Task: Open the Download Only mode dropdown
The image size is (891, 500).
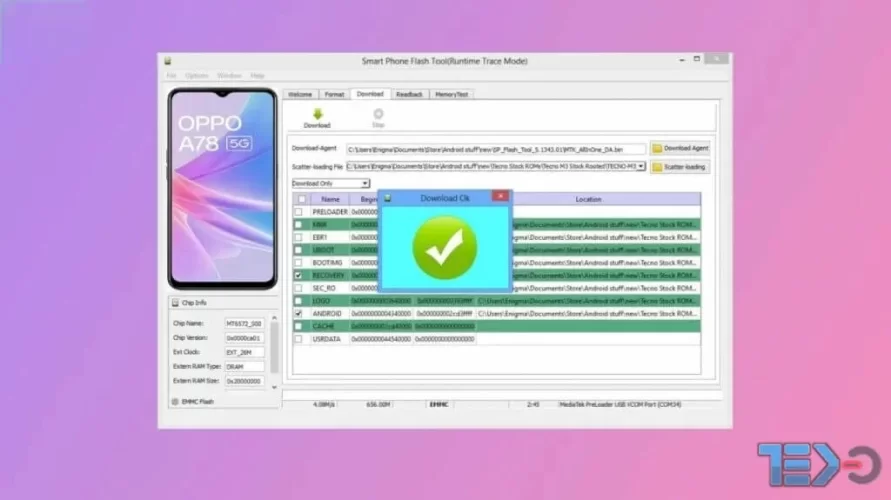Action: click(365, 184)
